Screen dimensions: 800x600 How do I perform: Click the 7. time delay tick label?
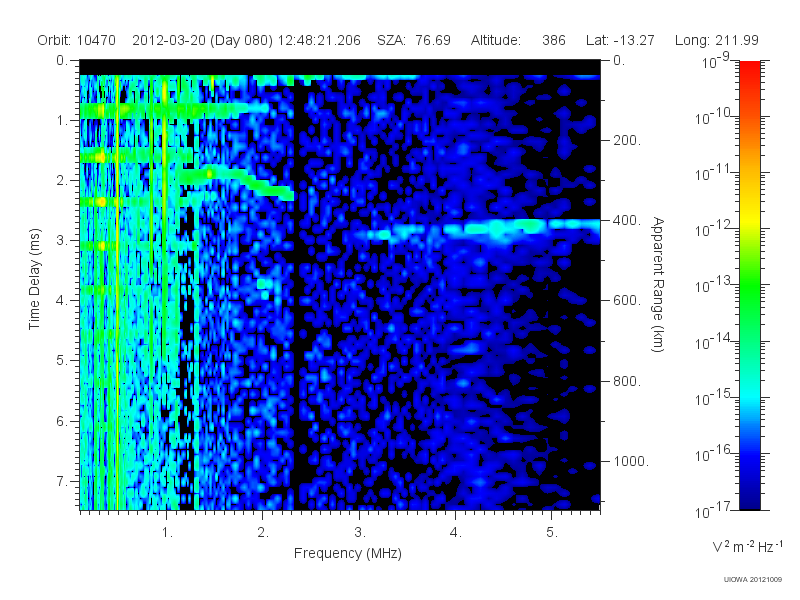62,481
